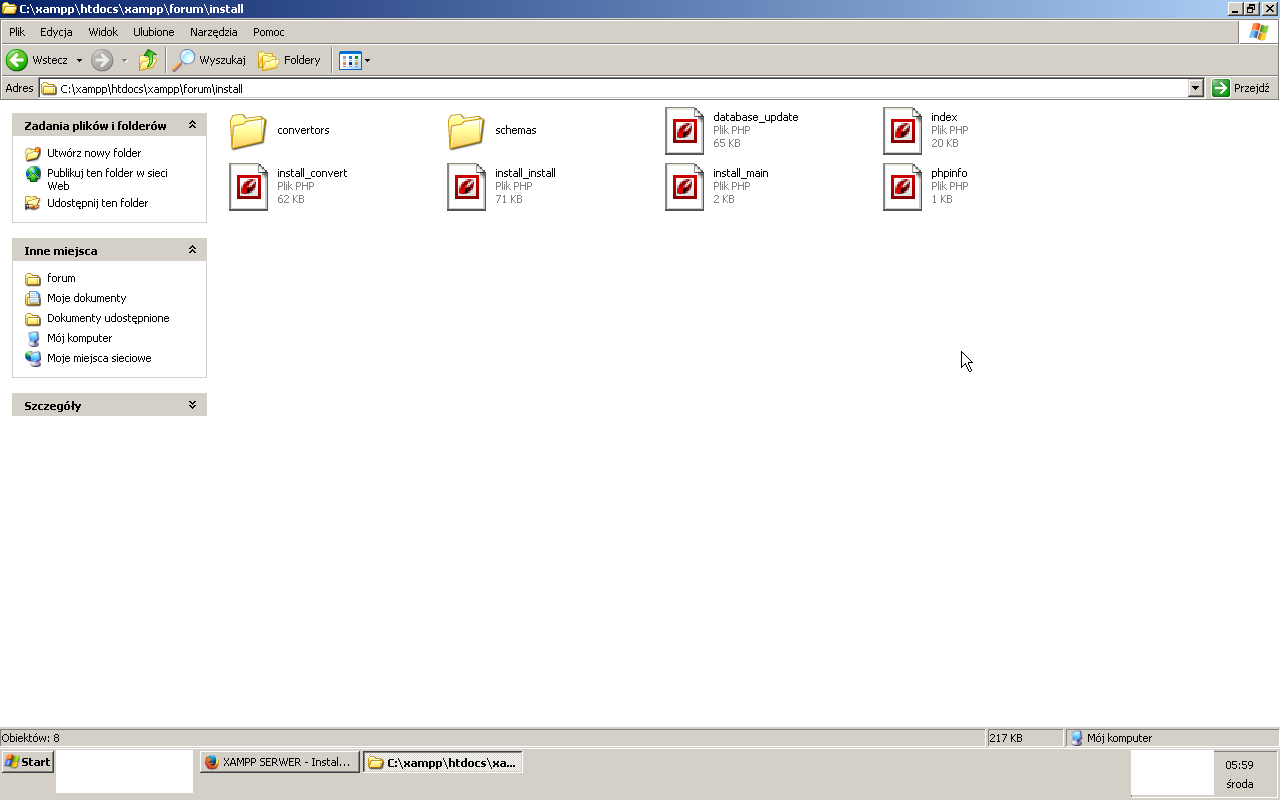The width and height of the screenshot is (1280, 800).
Task: Go up one folder level
Action: point(148,60)
